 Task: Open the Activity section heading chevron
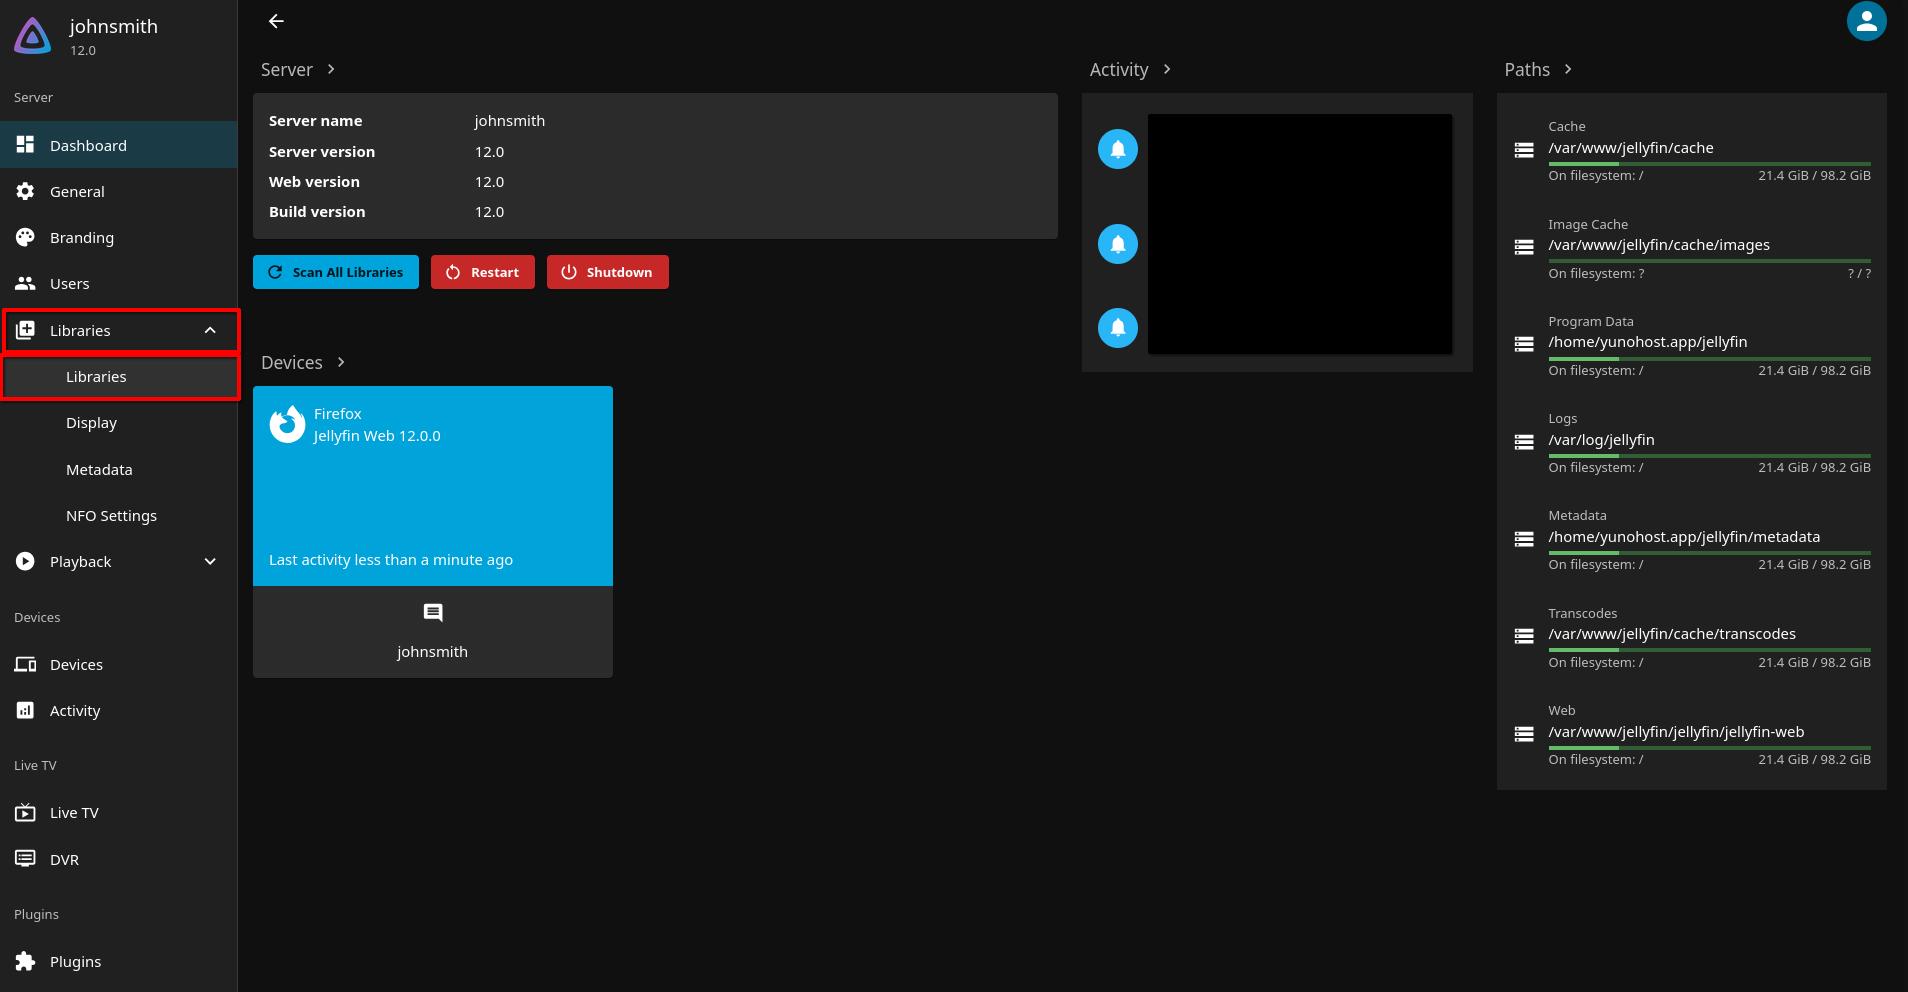1166,69
